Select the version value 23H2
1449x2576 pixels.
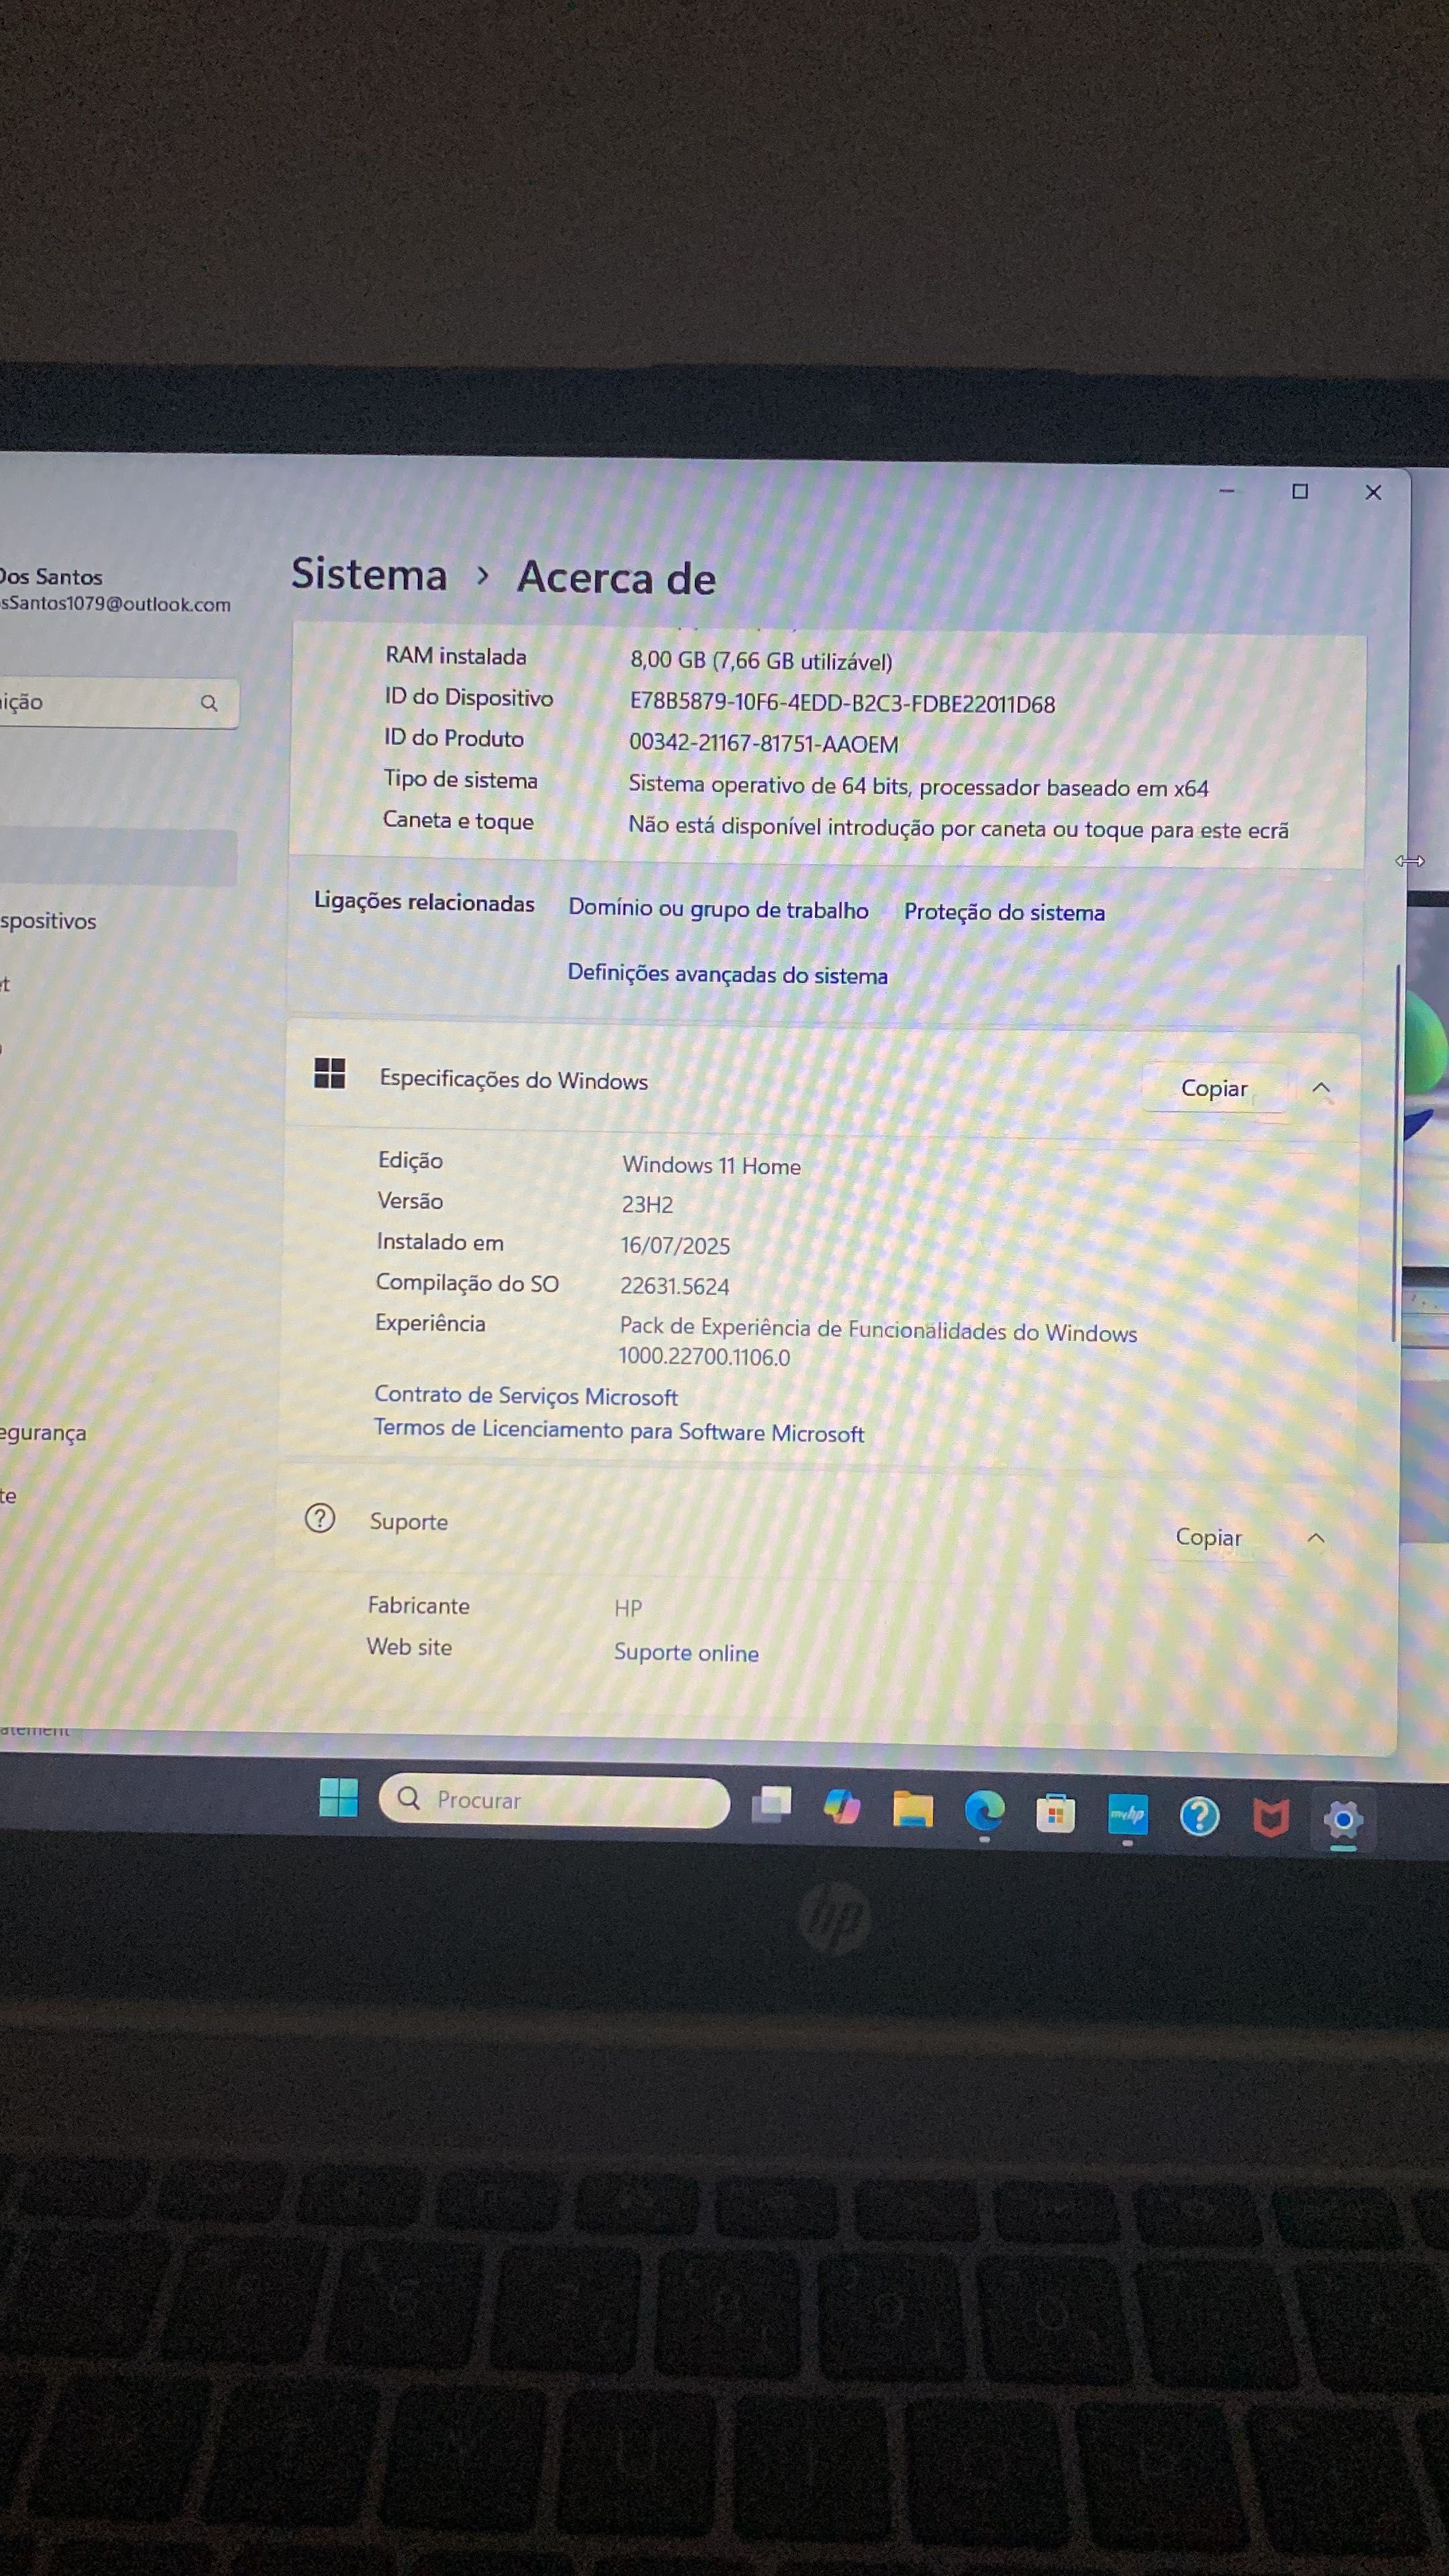[x=647, y=1204]
